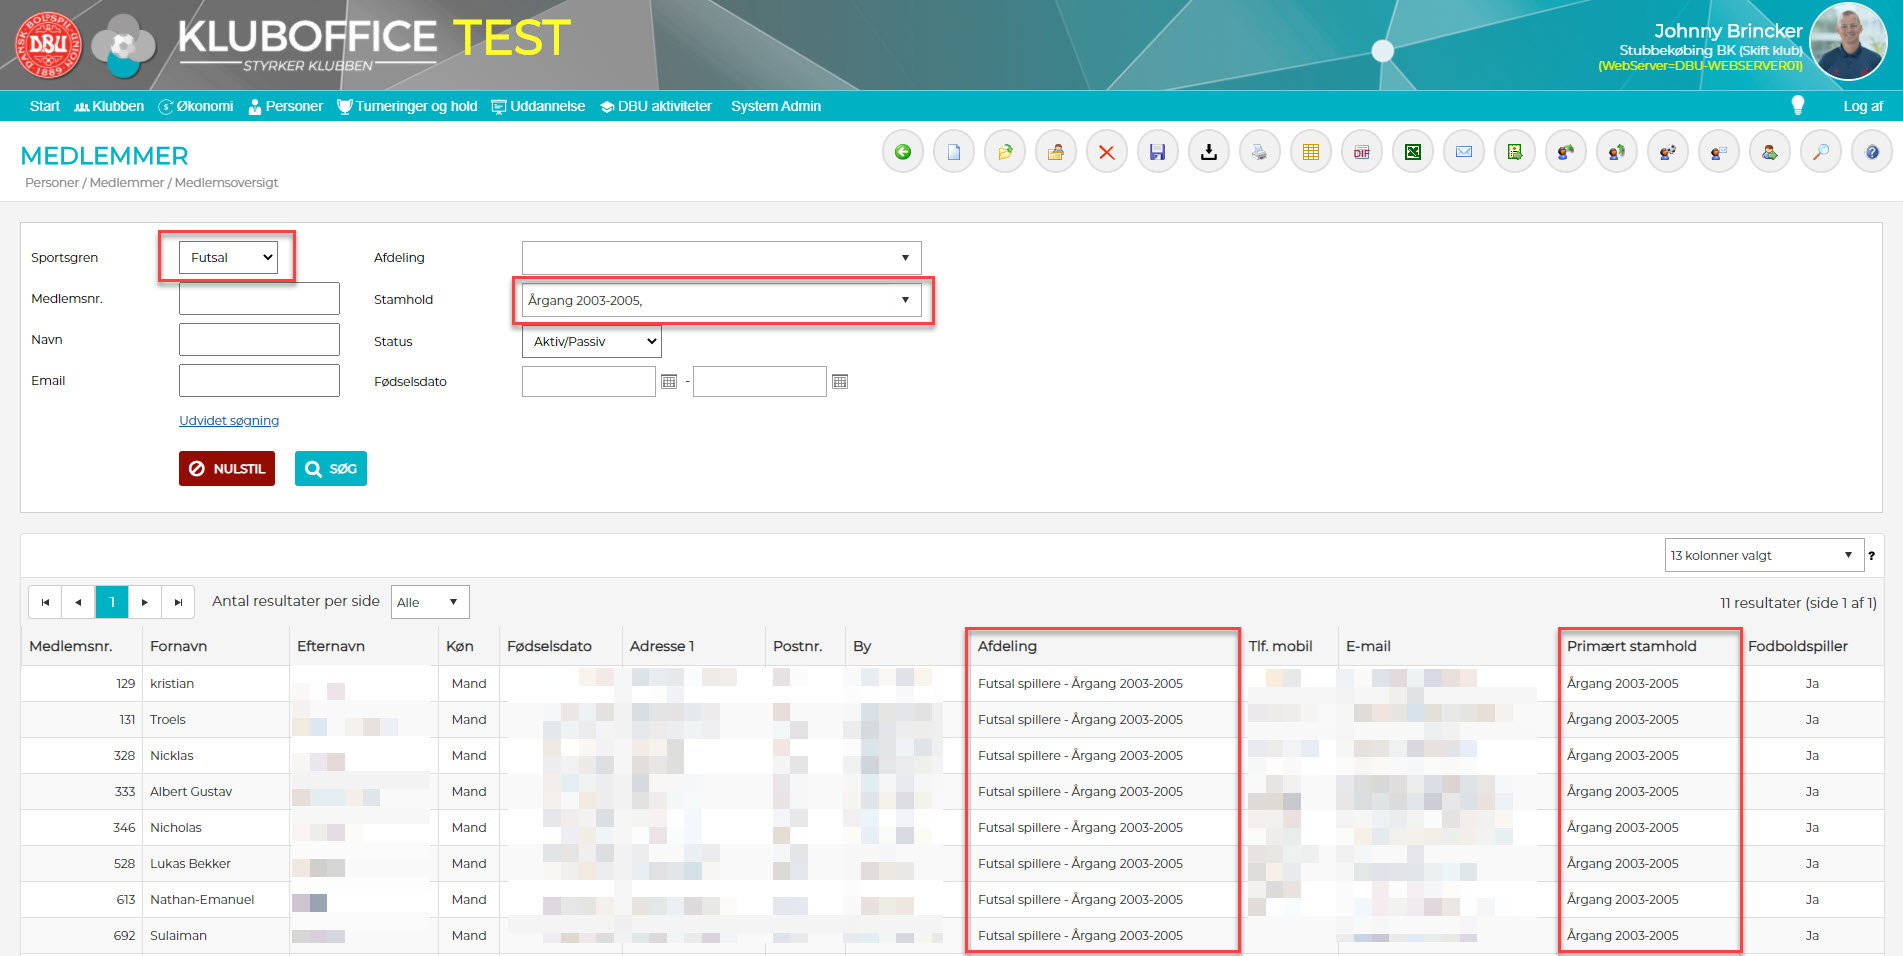This screenshot has width=1903, height=956.
Task: Click the magnifying glass search icon
Action: [x=1821, y=152]
